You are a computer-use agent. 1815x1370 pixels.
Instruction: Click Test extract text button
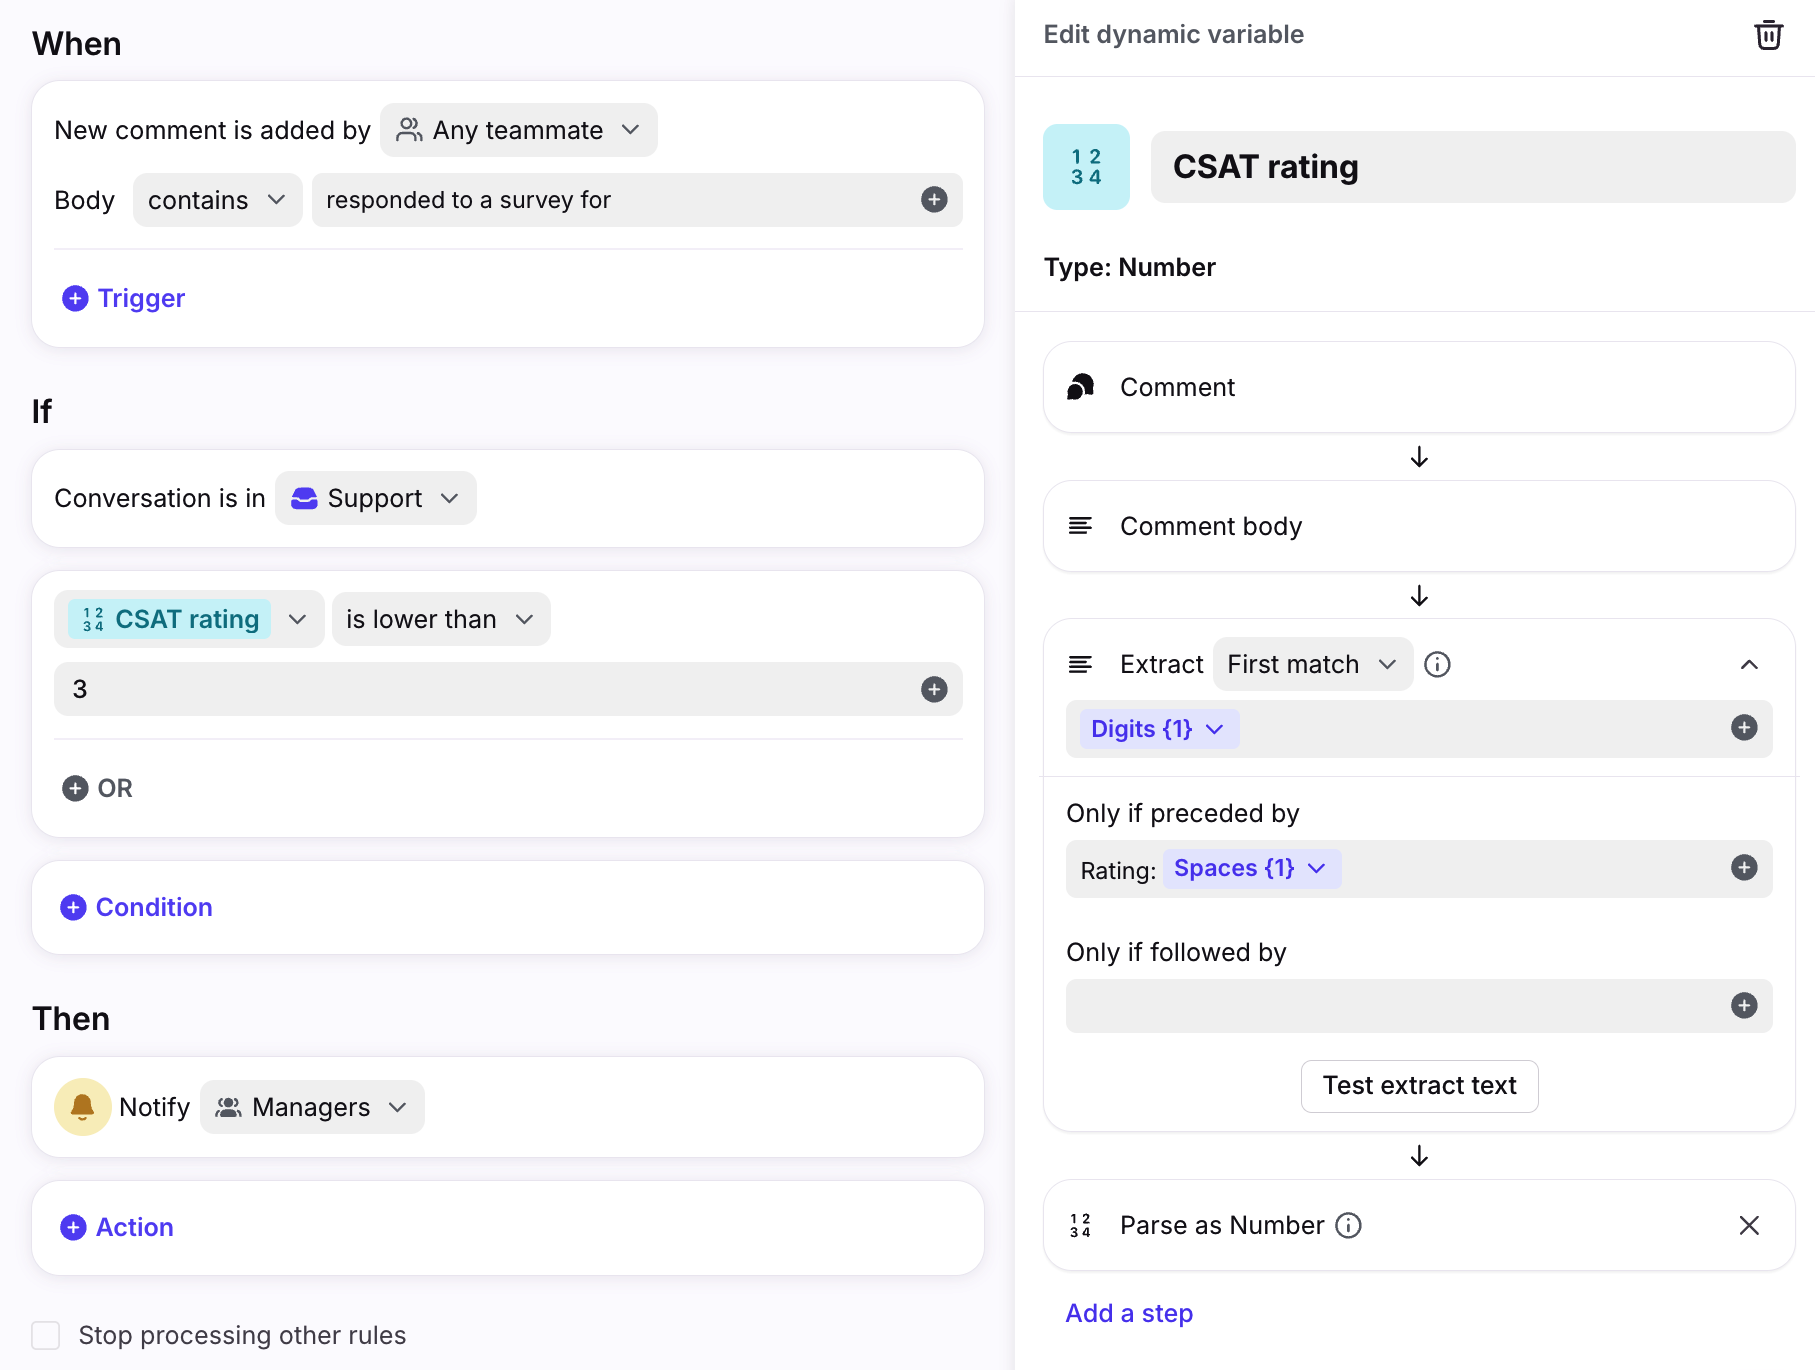(1419, 1086)
